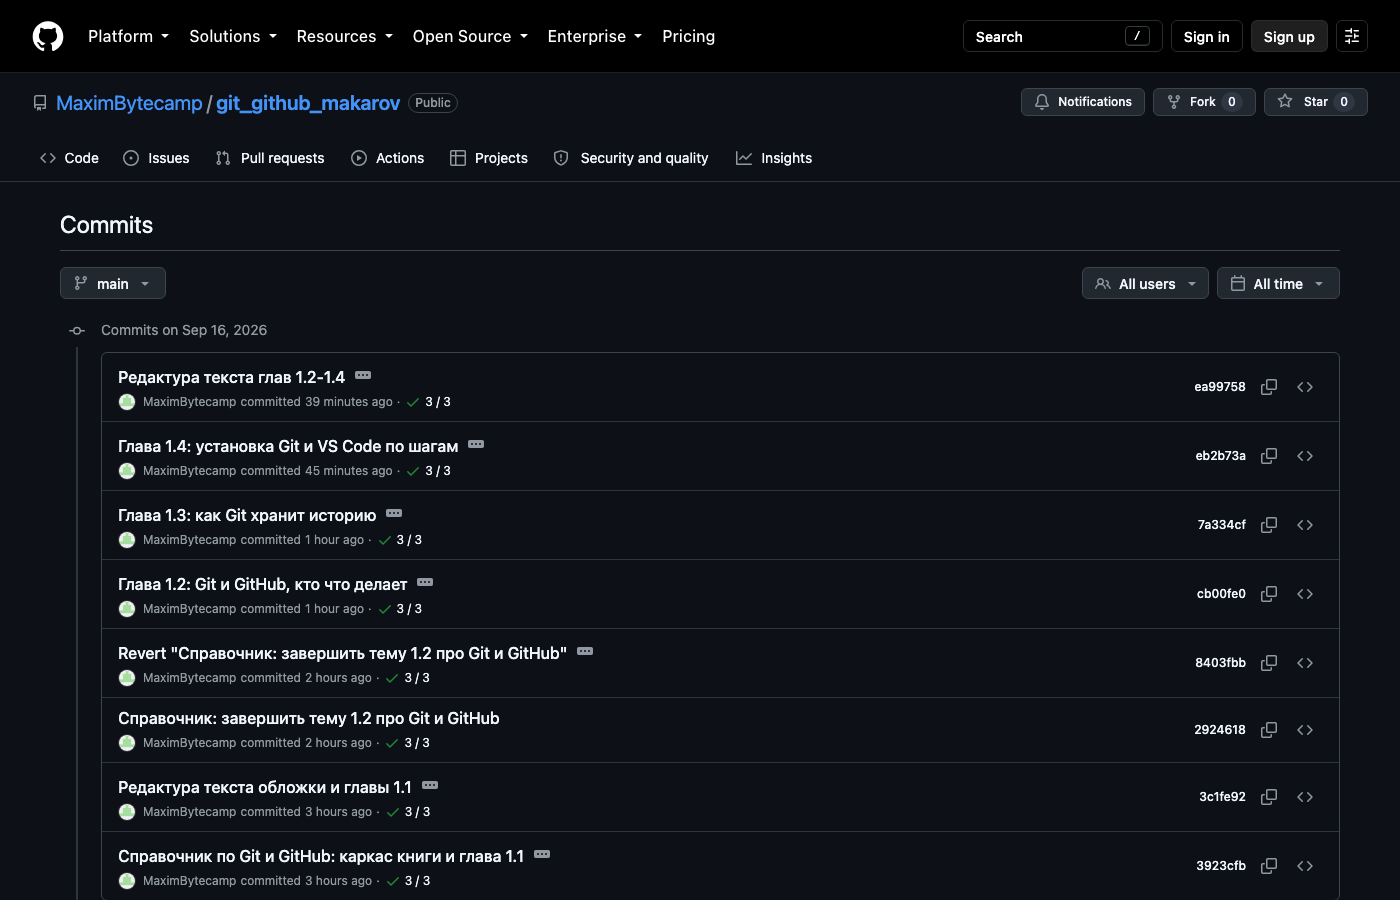Copy full SHA for commit 8403fbb

(1269, 663)
